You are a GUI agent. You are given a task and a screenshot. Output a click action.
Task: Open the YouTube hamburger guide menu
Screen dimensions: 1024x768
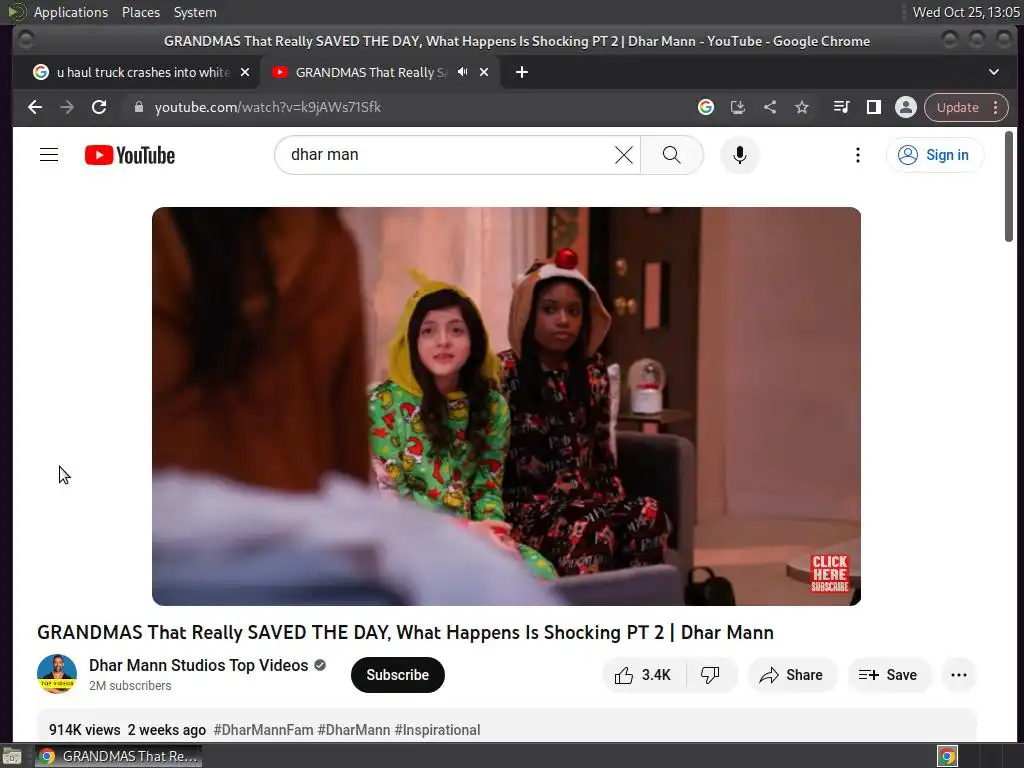tap(49, 155)
